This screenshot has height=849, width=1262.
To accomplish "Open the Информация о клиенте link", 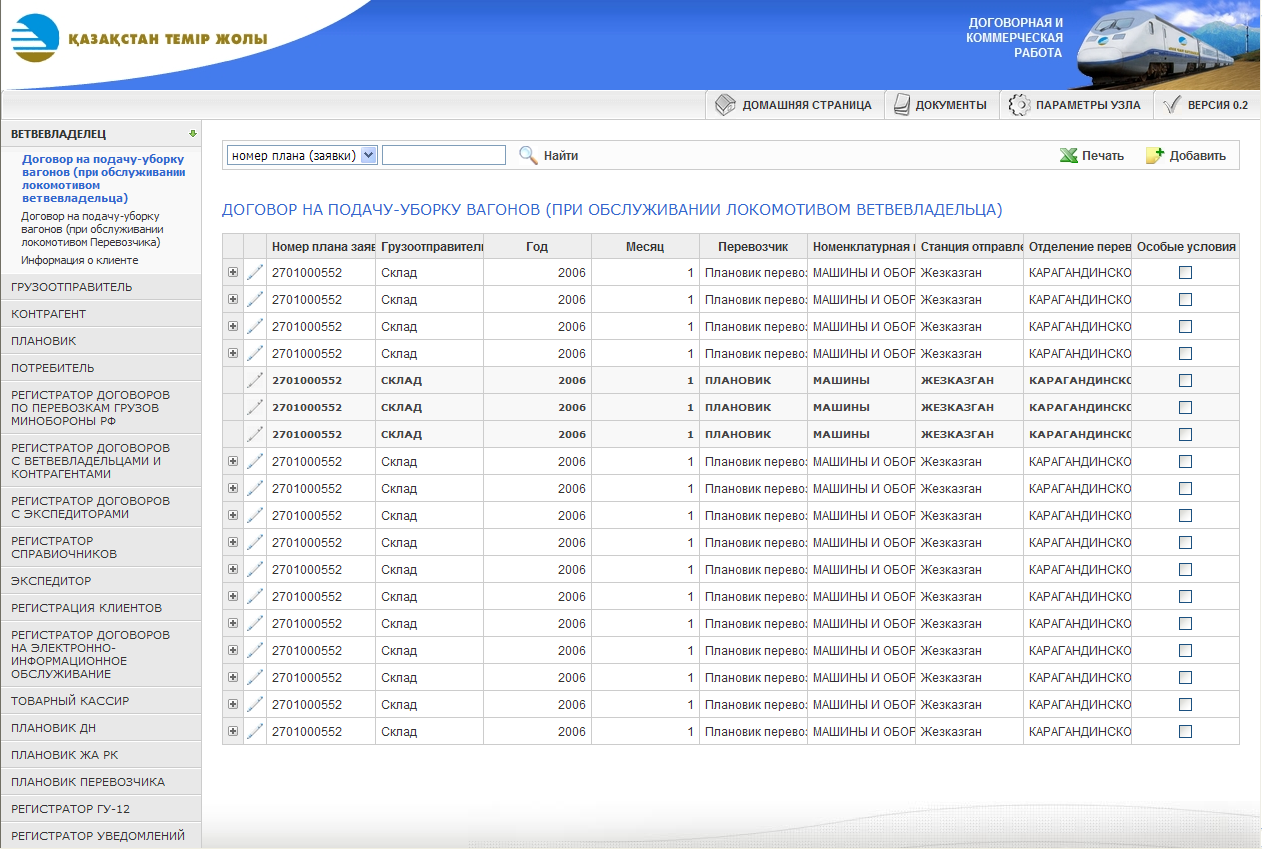I will pyautogui.click(x=80, y=260).
